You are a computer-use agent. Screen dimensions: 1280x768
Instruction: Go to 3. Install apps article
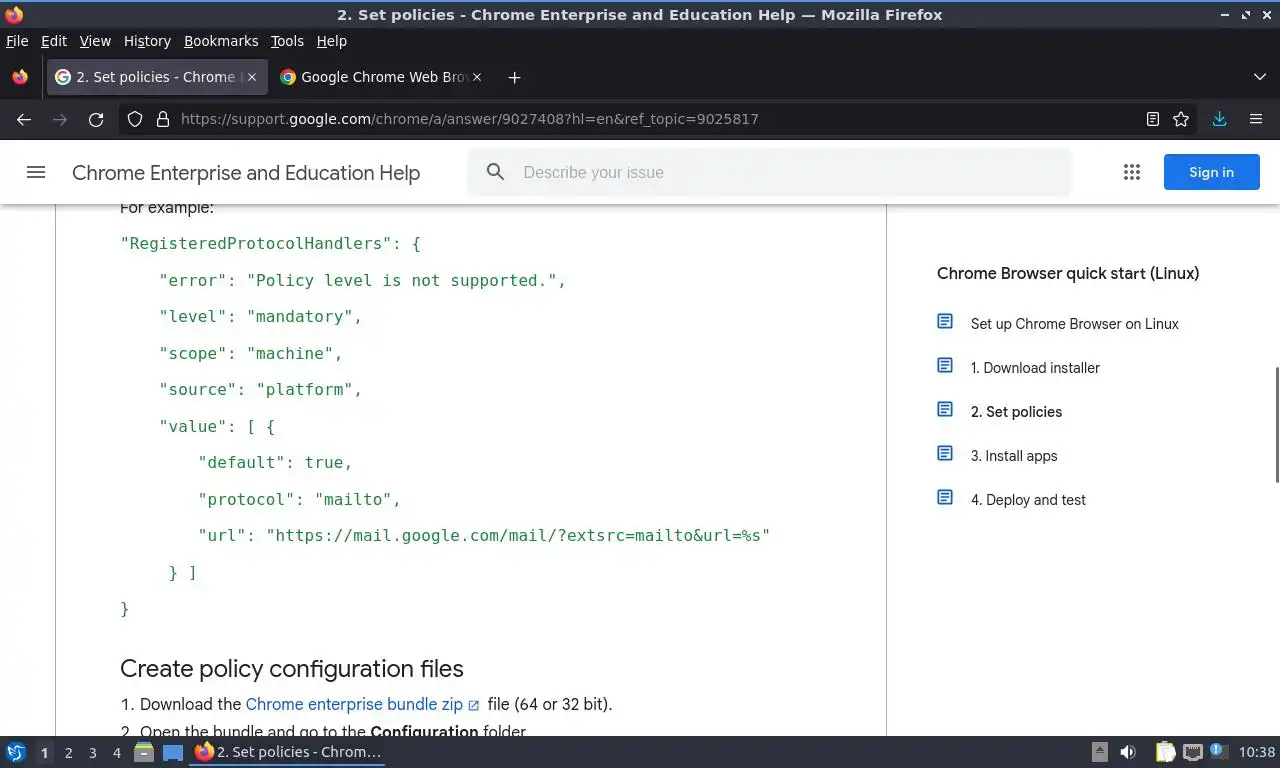coord(1014,456)
